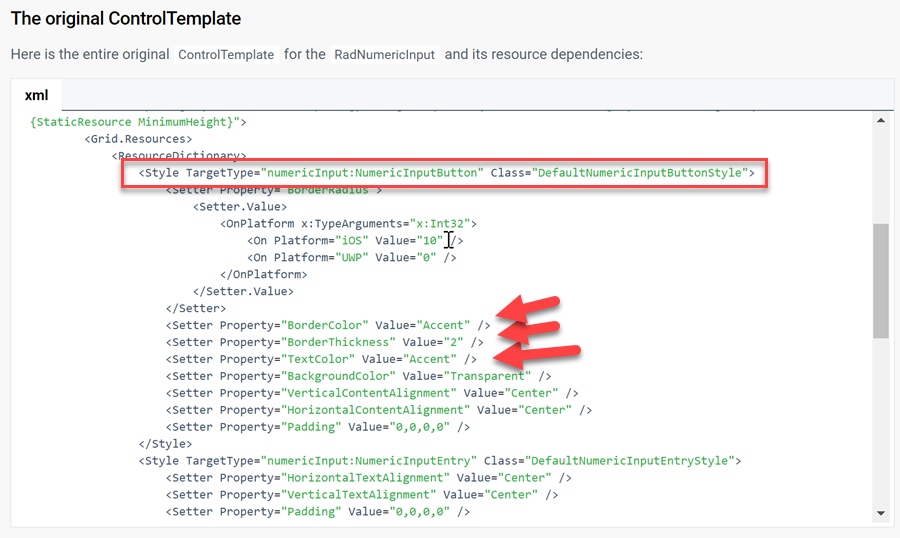Click the TextColor Setter line
This screenshot has height=538, width=900.
(321, 359)
